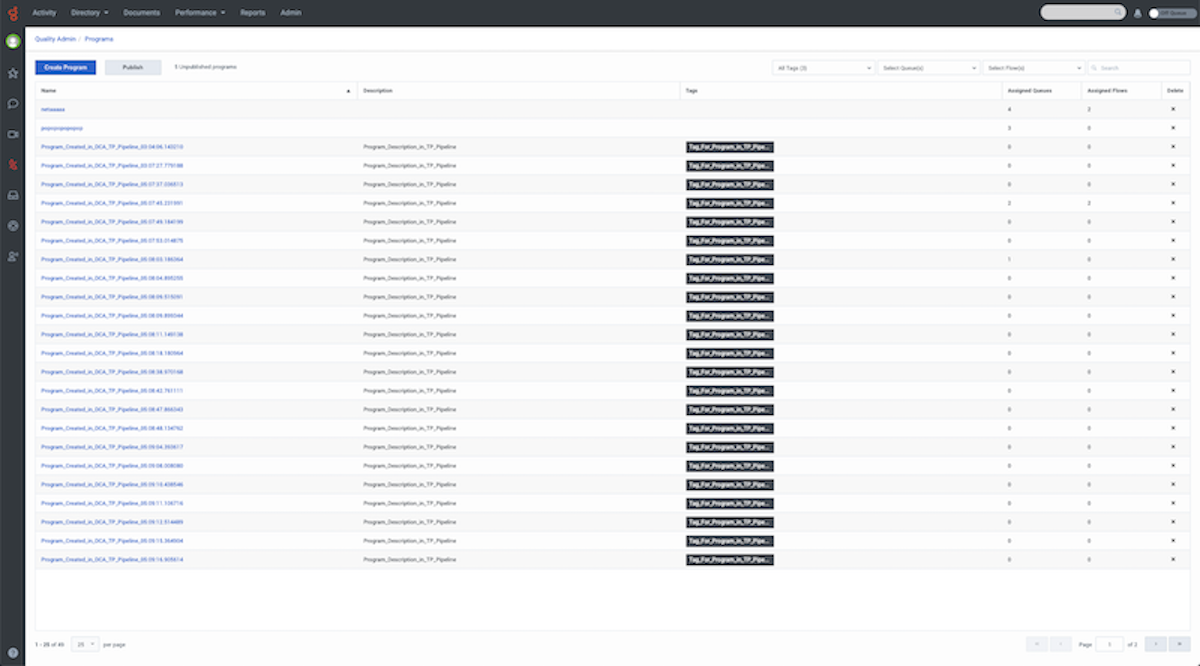Delete the netaaaaa program using its X
1200x666 pixels.
point(1173,109)
